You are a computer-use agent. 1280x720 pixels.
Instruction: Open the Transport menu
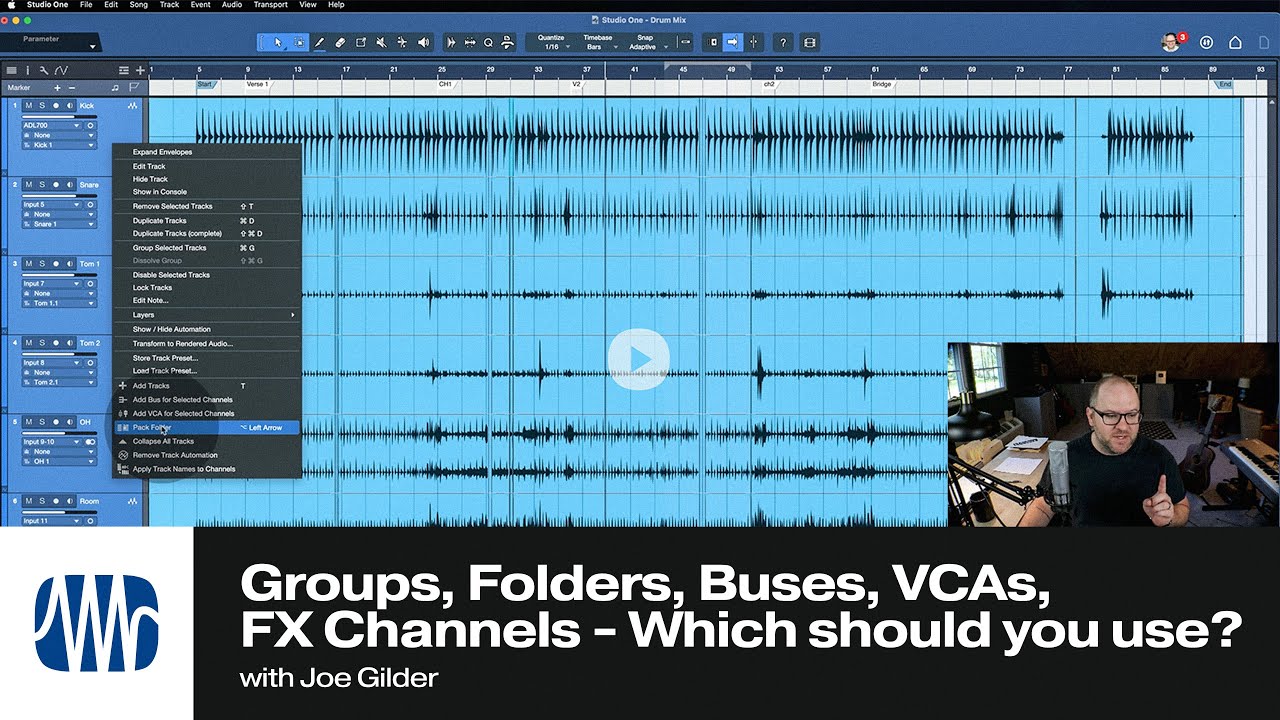pos(270,5)
